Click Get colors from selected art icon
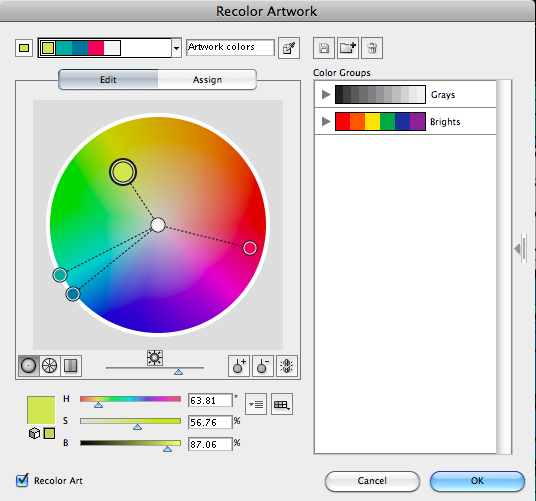The height and width of the screenshot is (501, 536). (x=289, y=48)
